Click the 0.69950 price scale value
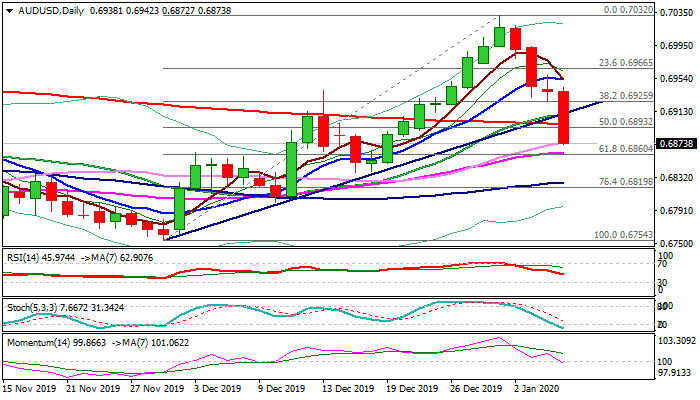Viewport: 700px width, 400px height. [676, 46]
